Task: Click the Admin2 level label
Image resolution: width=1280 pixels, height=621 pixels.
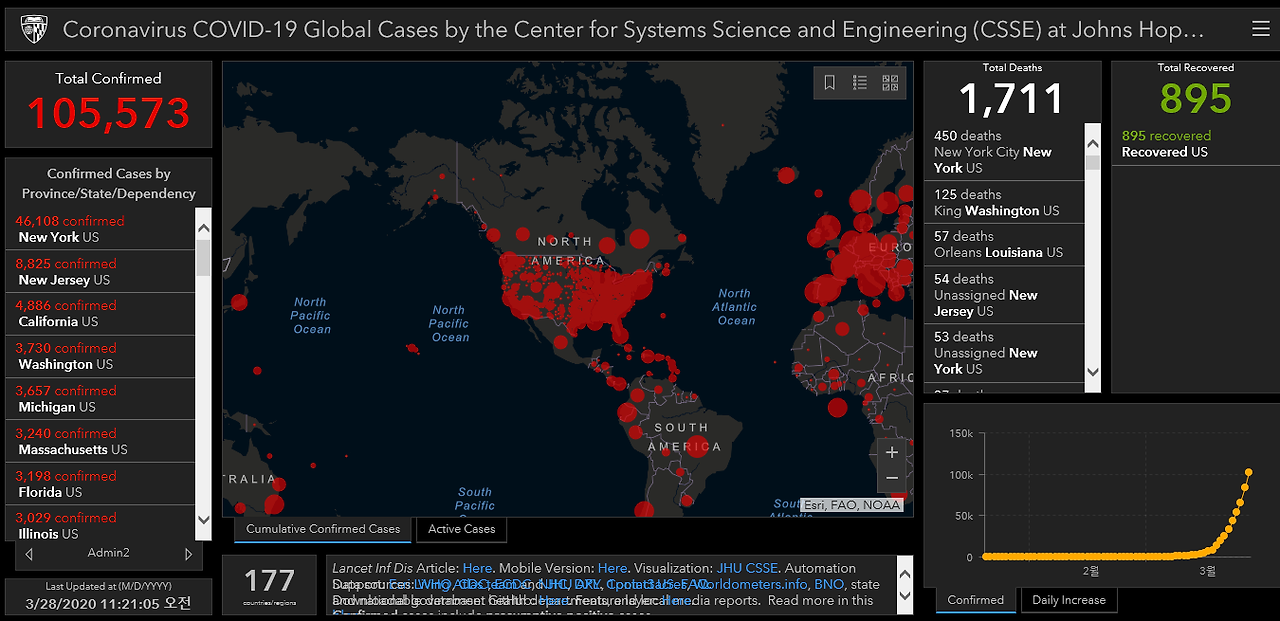Action: 108,553
